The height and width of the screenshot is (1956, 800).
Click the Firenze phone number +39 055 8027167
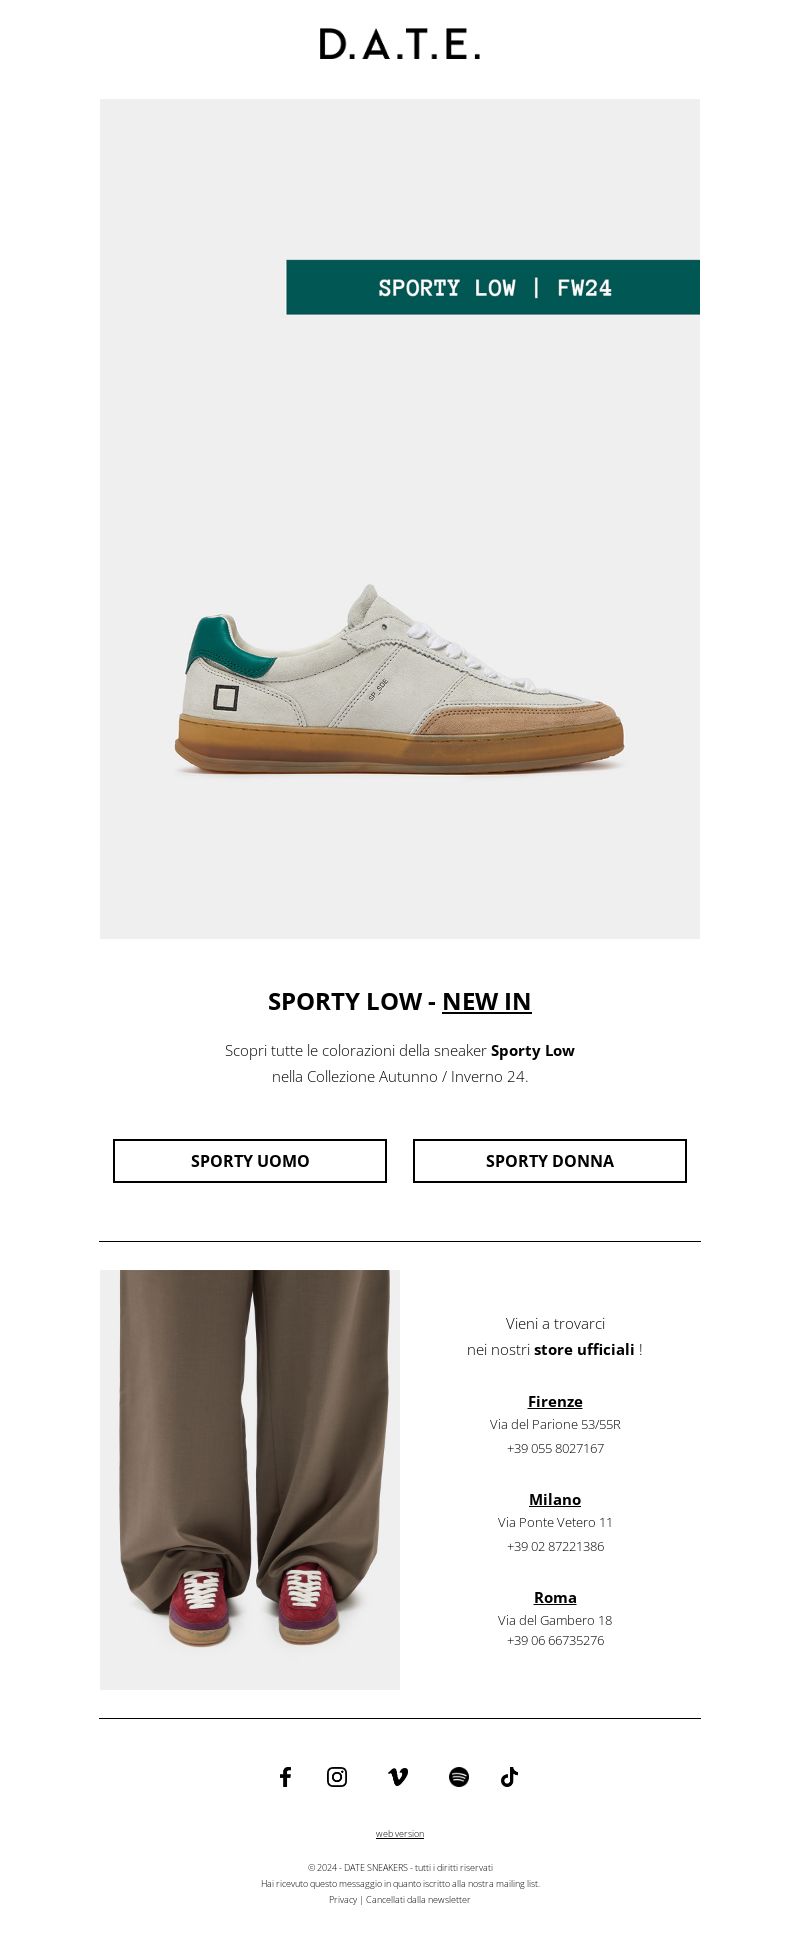[555, 1448]
